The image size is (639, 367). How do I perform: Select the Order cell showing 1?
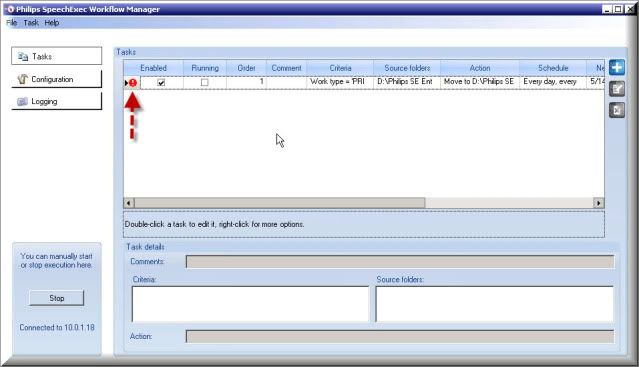point(246,82)
